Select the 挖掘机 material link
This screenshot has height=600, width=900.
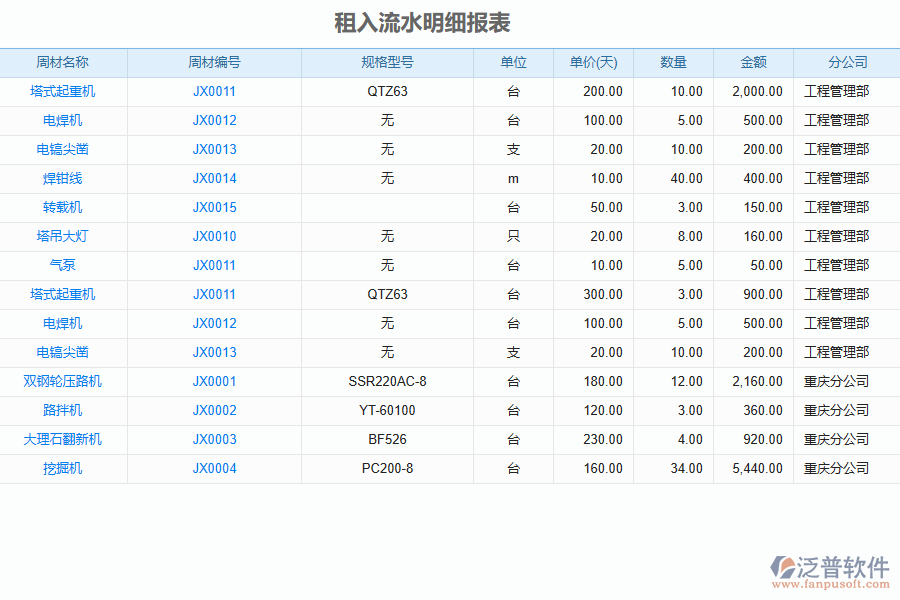click(63, 468)
